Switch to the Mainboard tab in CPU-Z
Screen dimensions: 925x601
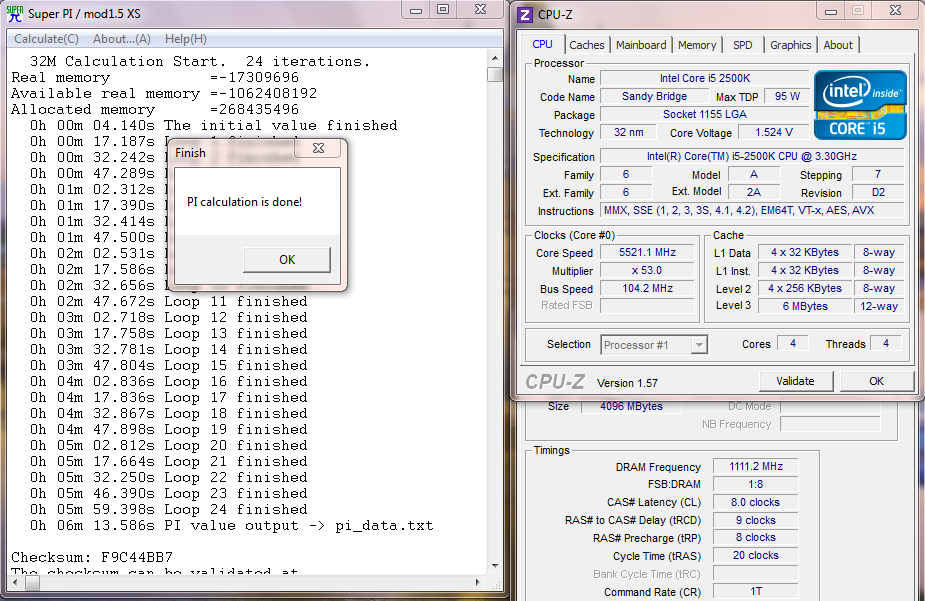pyautogui.click(x=641, y=45)
